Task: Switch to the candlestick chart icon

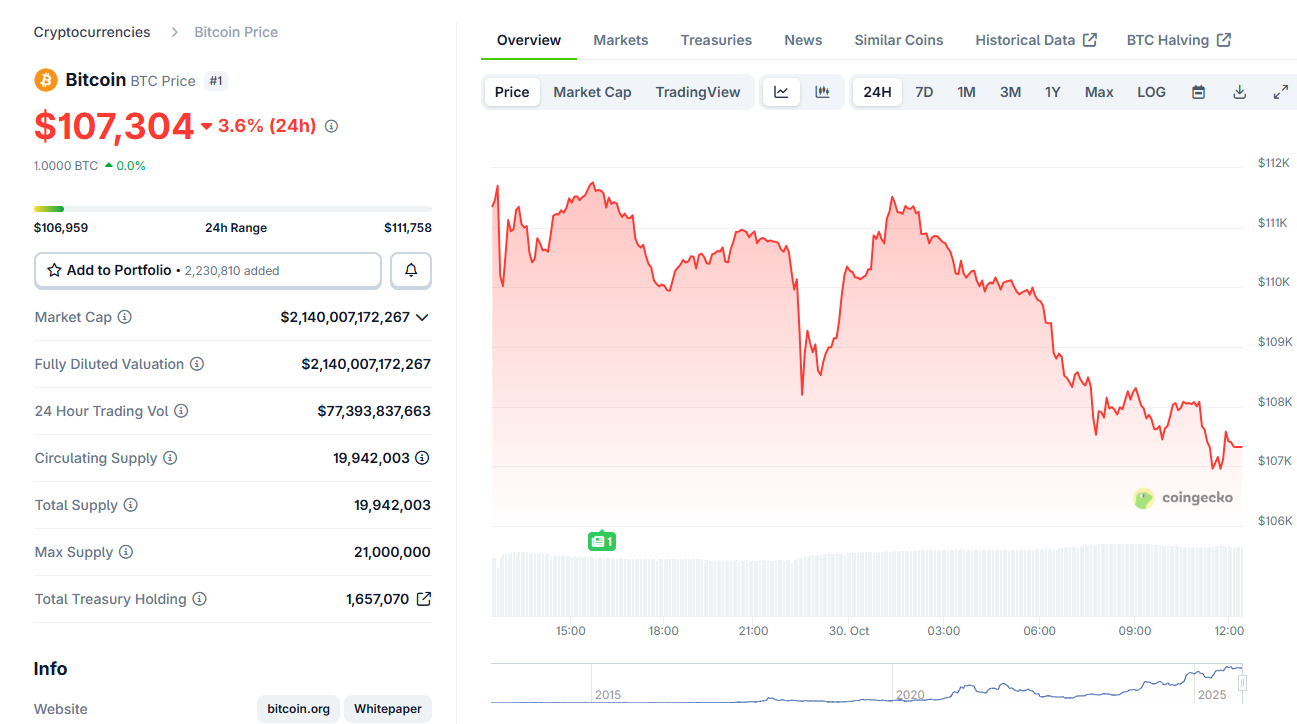Action: [822, 92]
